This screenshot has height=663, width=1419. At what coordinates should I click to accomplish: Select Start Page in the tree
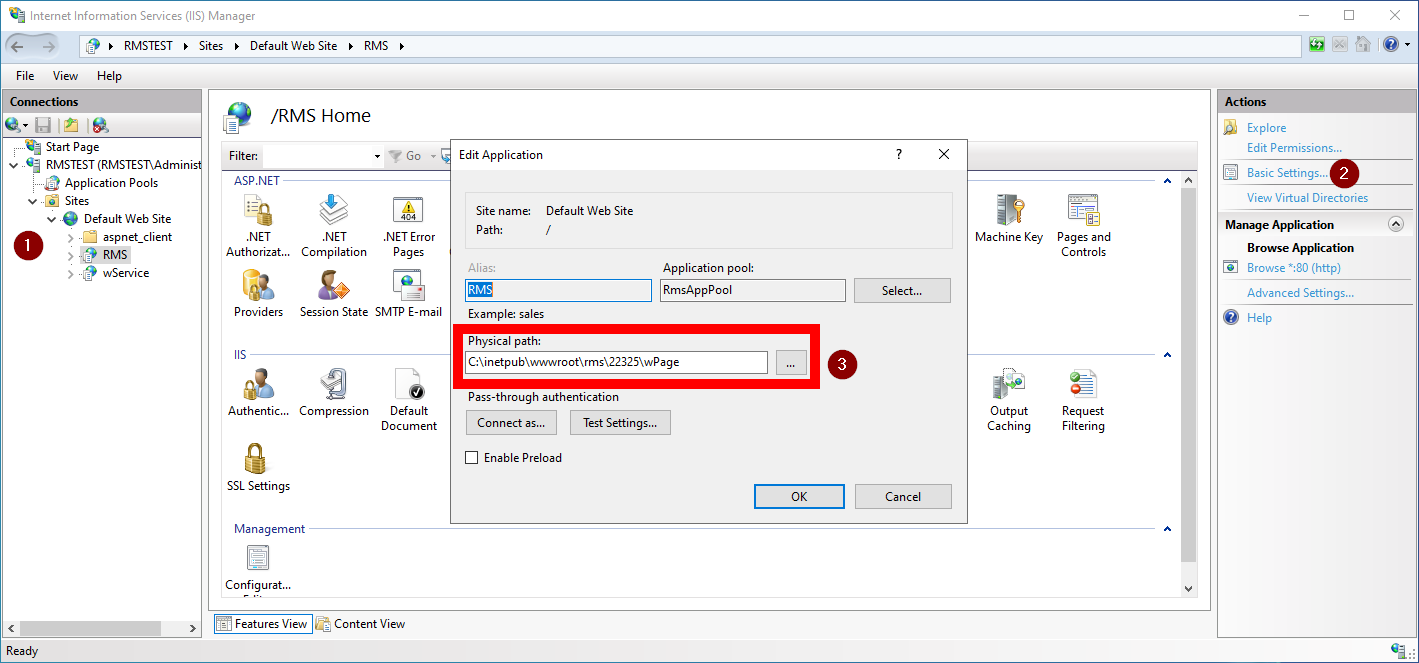coord(72,147)
